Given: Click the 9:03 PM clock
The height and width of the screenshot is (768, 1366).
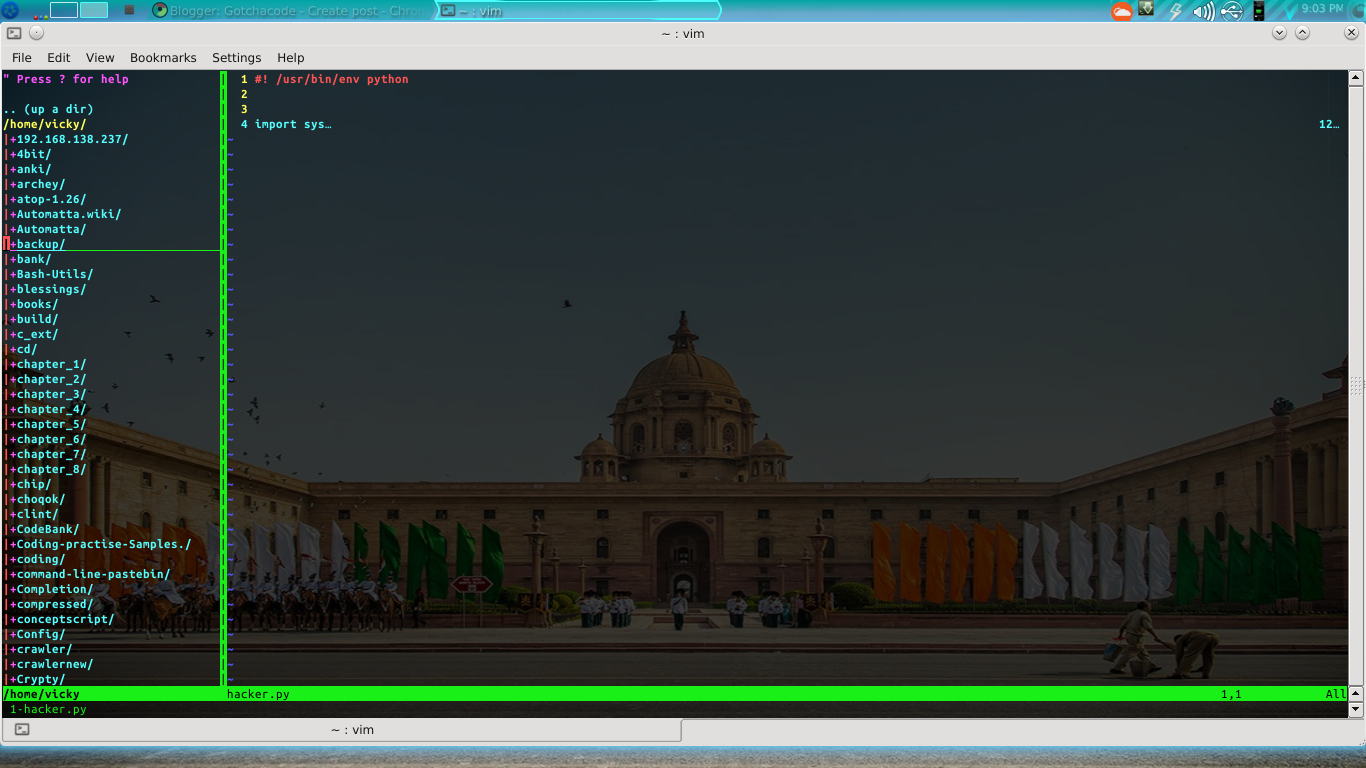Looking at the screenshot, I should point(1320,9).
